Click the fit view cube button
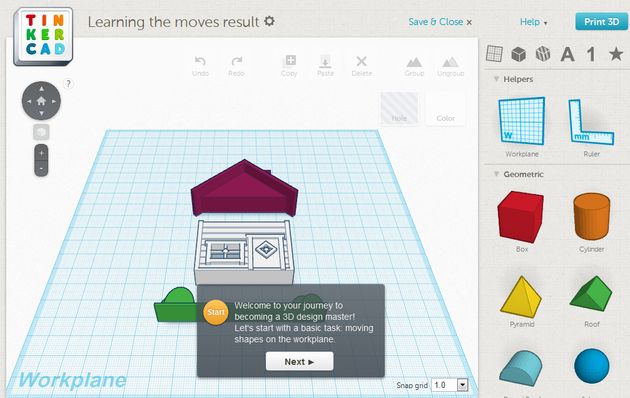Viewport: 630px width, 398px height. tap(41, 132)
